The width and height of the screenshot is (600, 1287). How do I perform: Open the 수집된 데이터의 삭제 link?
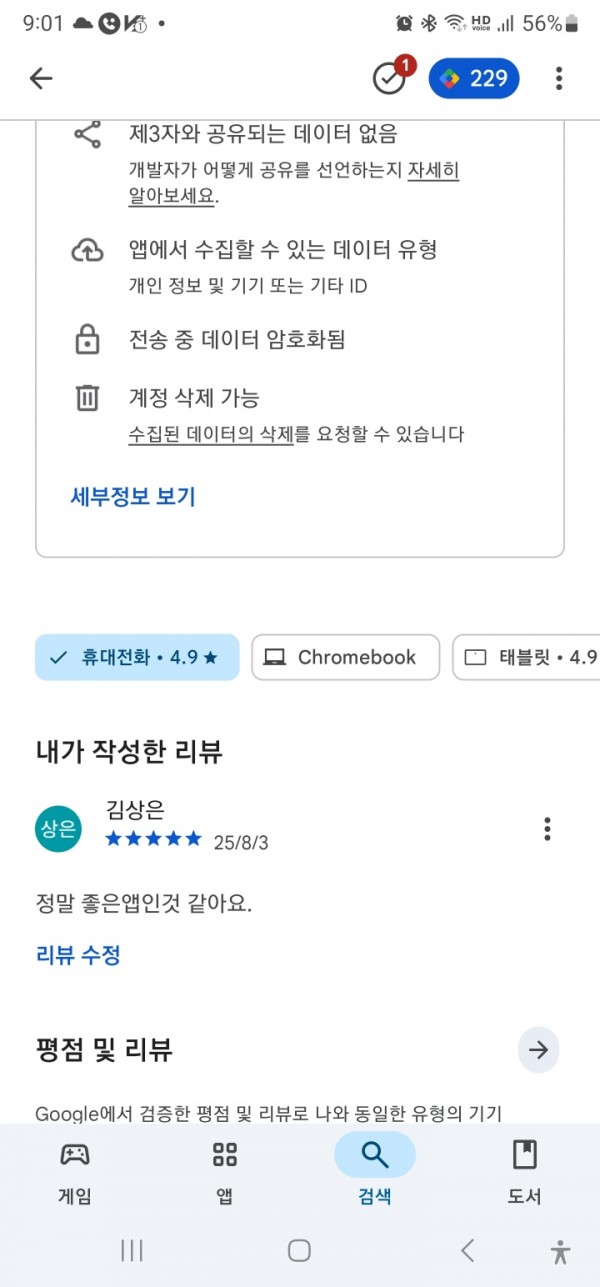pyautogui.click(x=211, y=434)
